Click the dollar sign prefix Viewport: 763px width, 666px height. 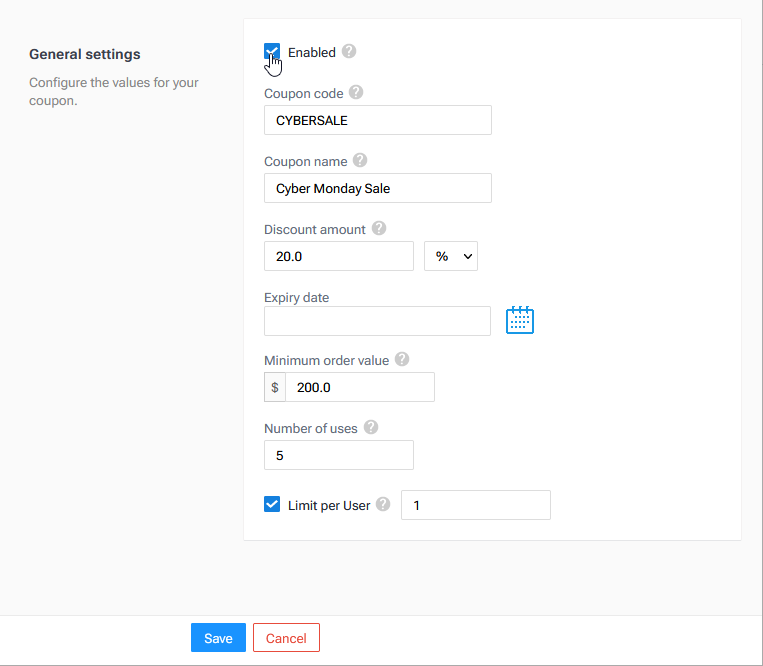275,387
